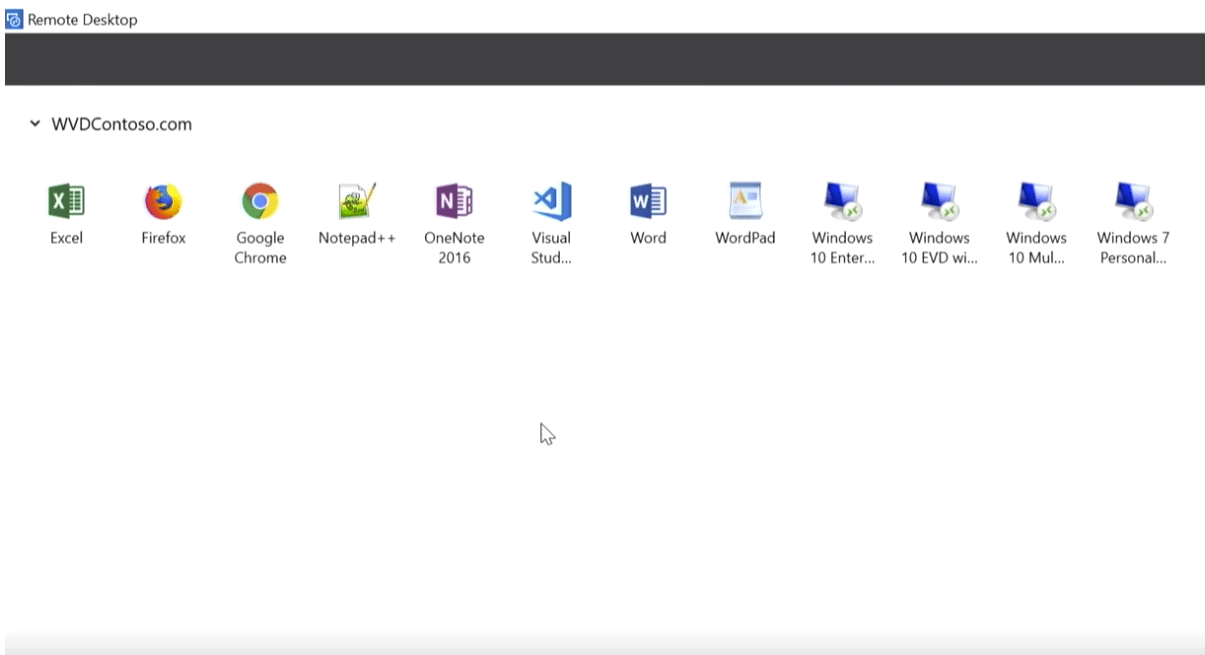Open the OneNote 2016 icon
This screenshot has height=655, width=1205.
click(454, 202)
